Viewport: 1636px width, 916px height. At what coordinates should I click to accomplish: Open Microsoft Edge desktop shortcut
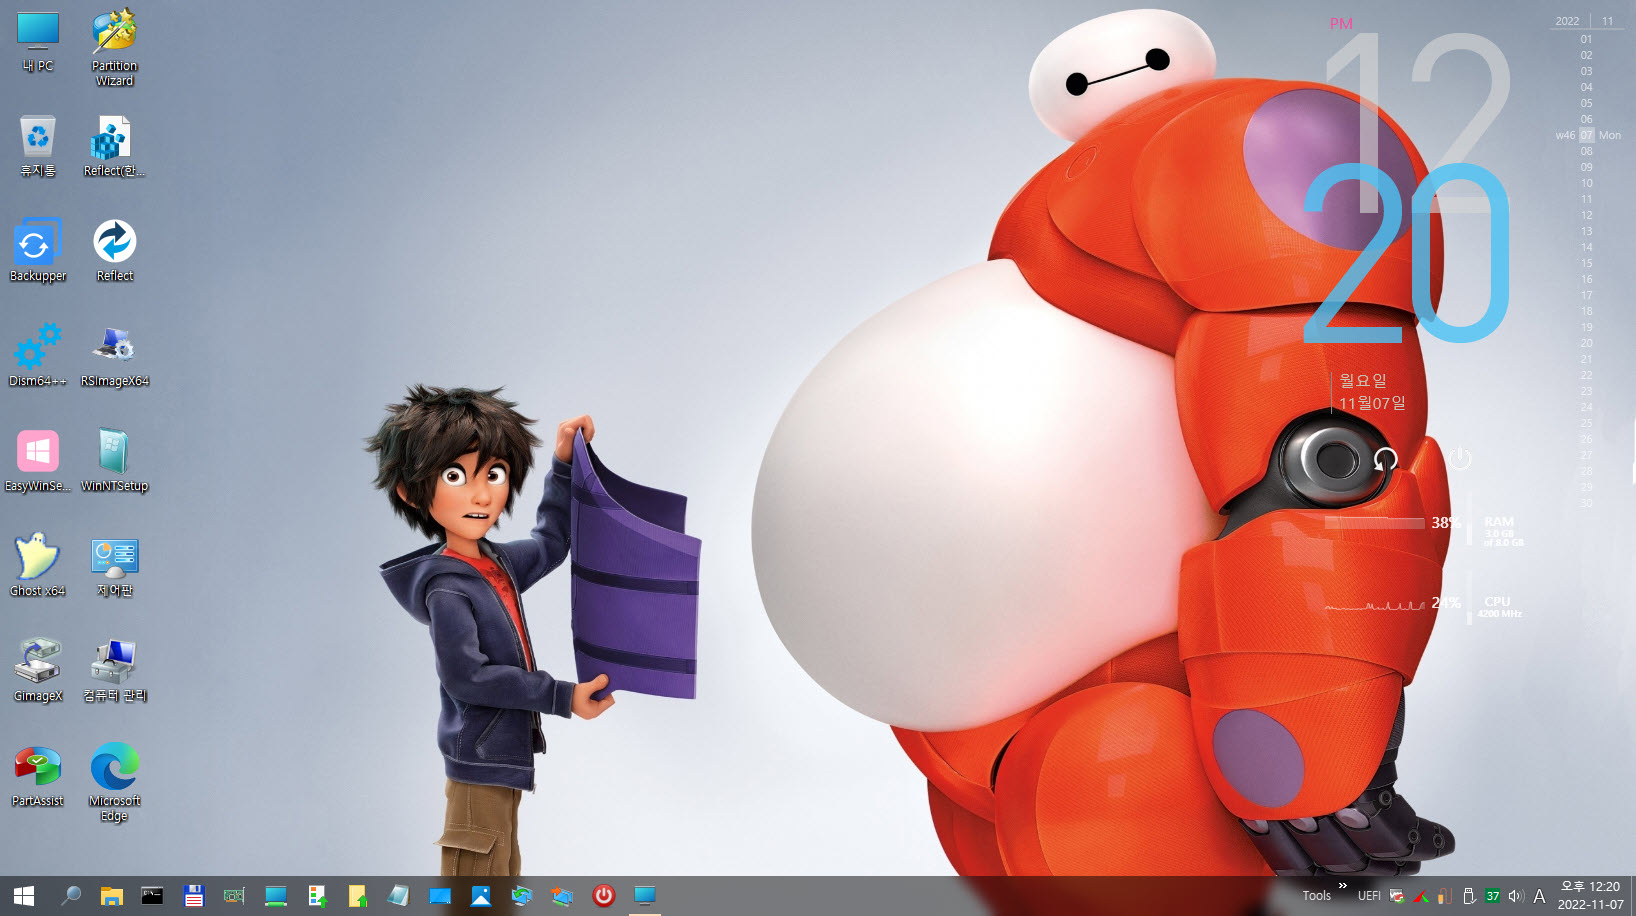point(114,783)
